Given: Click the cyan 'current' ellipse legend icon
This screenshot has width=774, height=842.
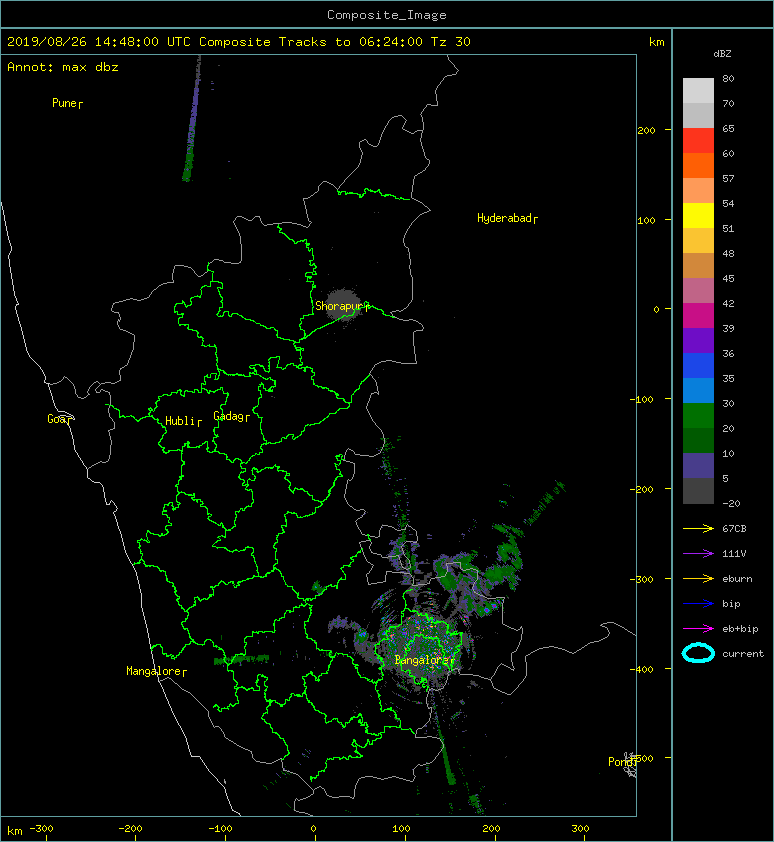Looking at the screenshot, I should [x=698, y=653].
